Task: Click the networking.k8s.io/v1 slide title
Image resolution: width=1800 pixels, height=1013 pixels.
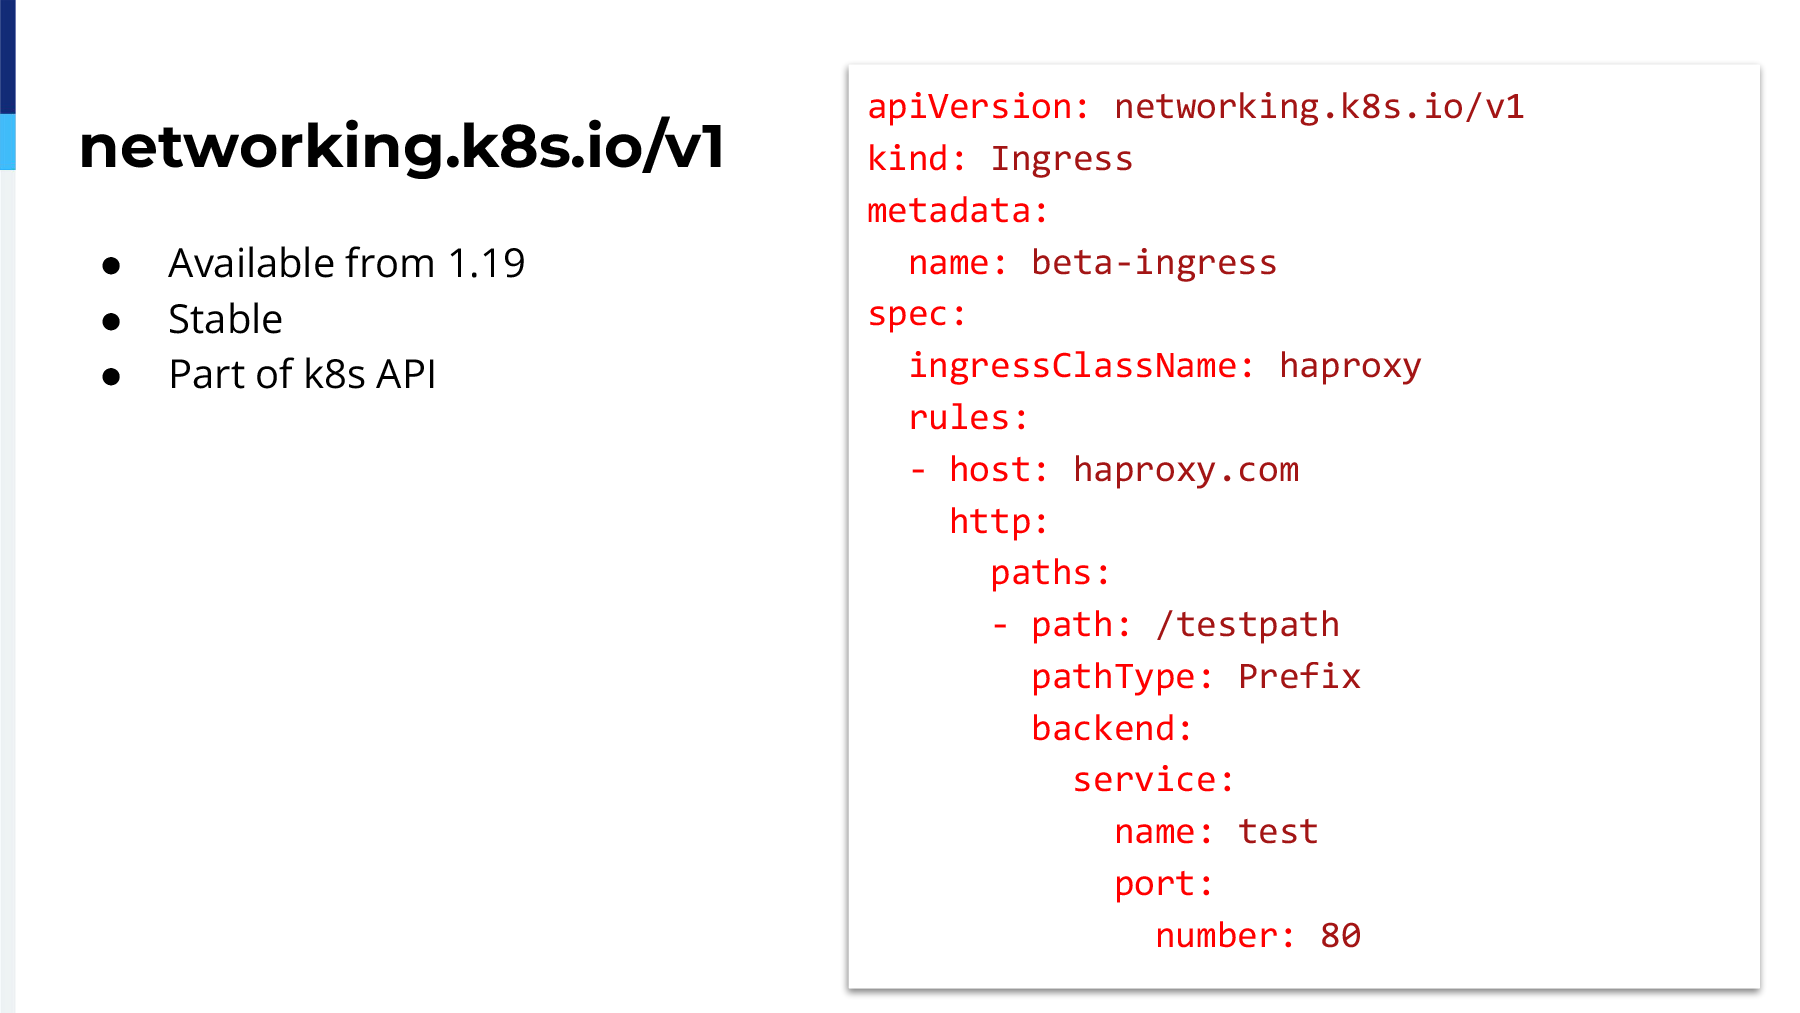Action: 402,146
